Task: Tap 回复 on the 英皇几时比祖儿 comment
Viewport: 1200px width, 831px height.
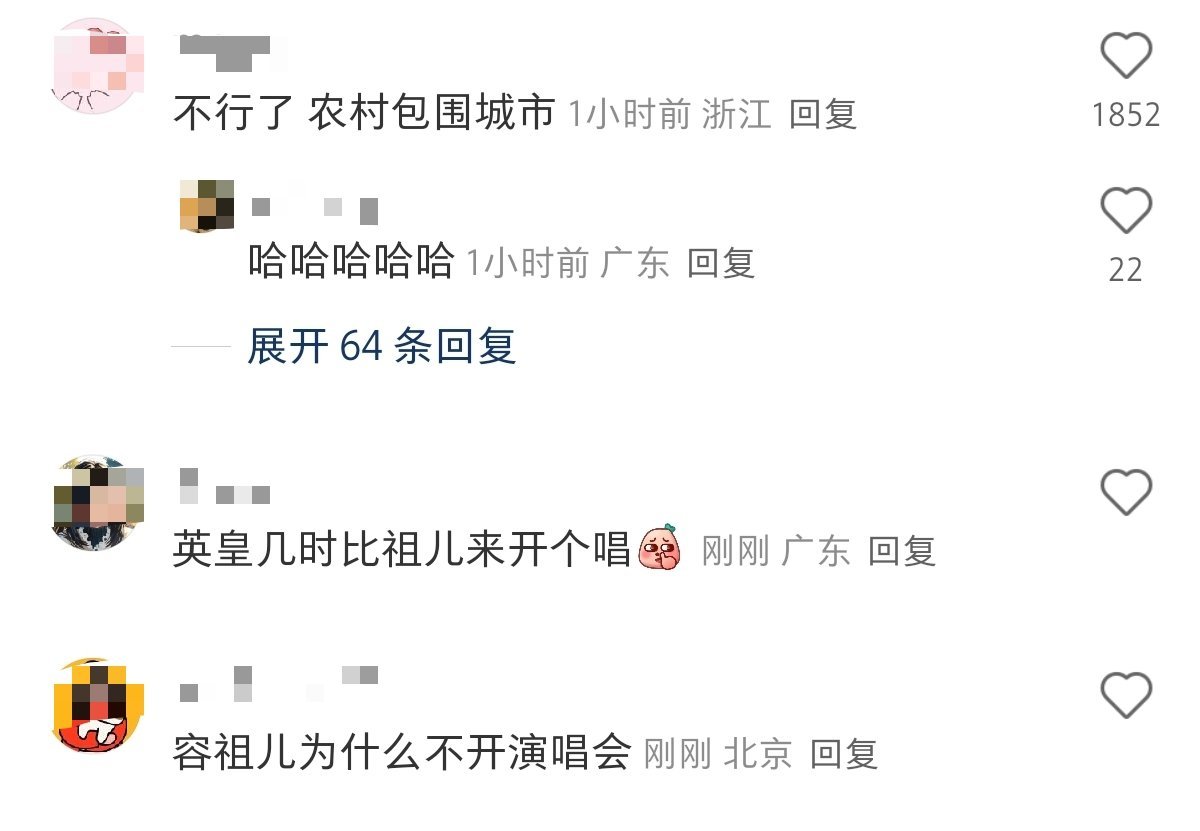Action: coord(902,551)
